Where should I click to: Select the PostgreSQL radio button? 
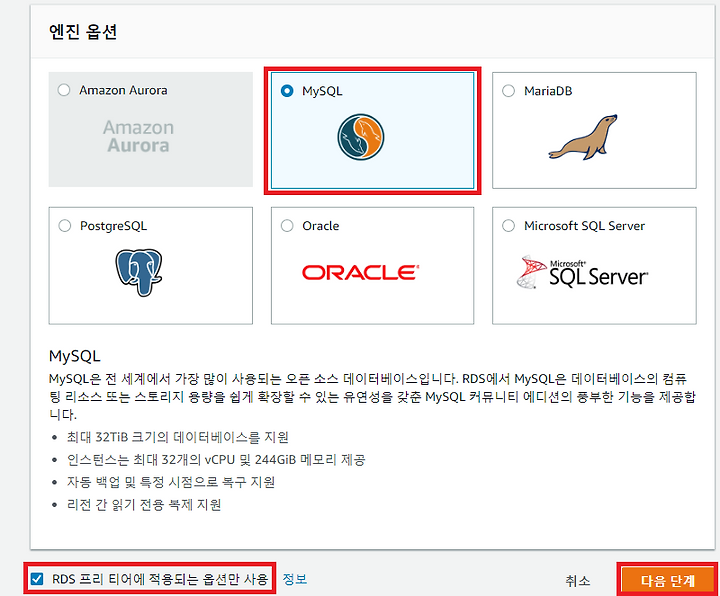click(65, 225)
